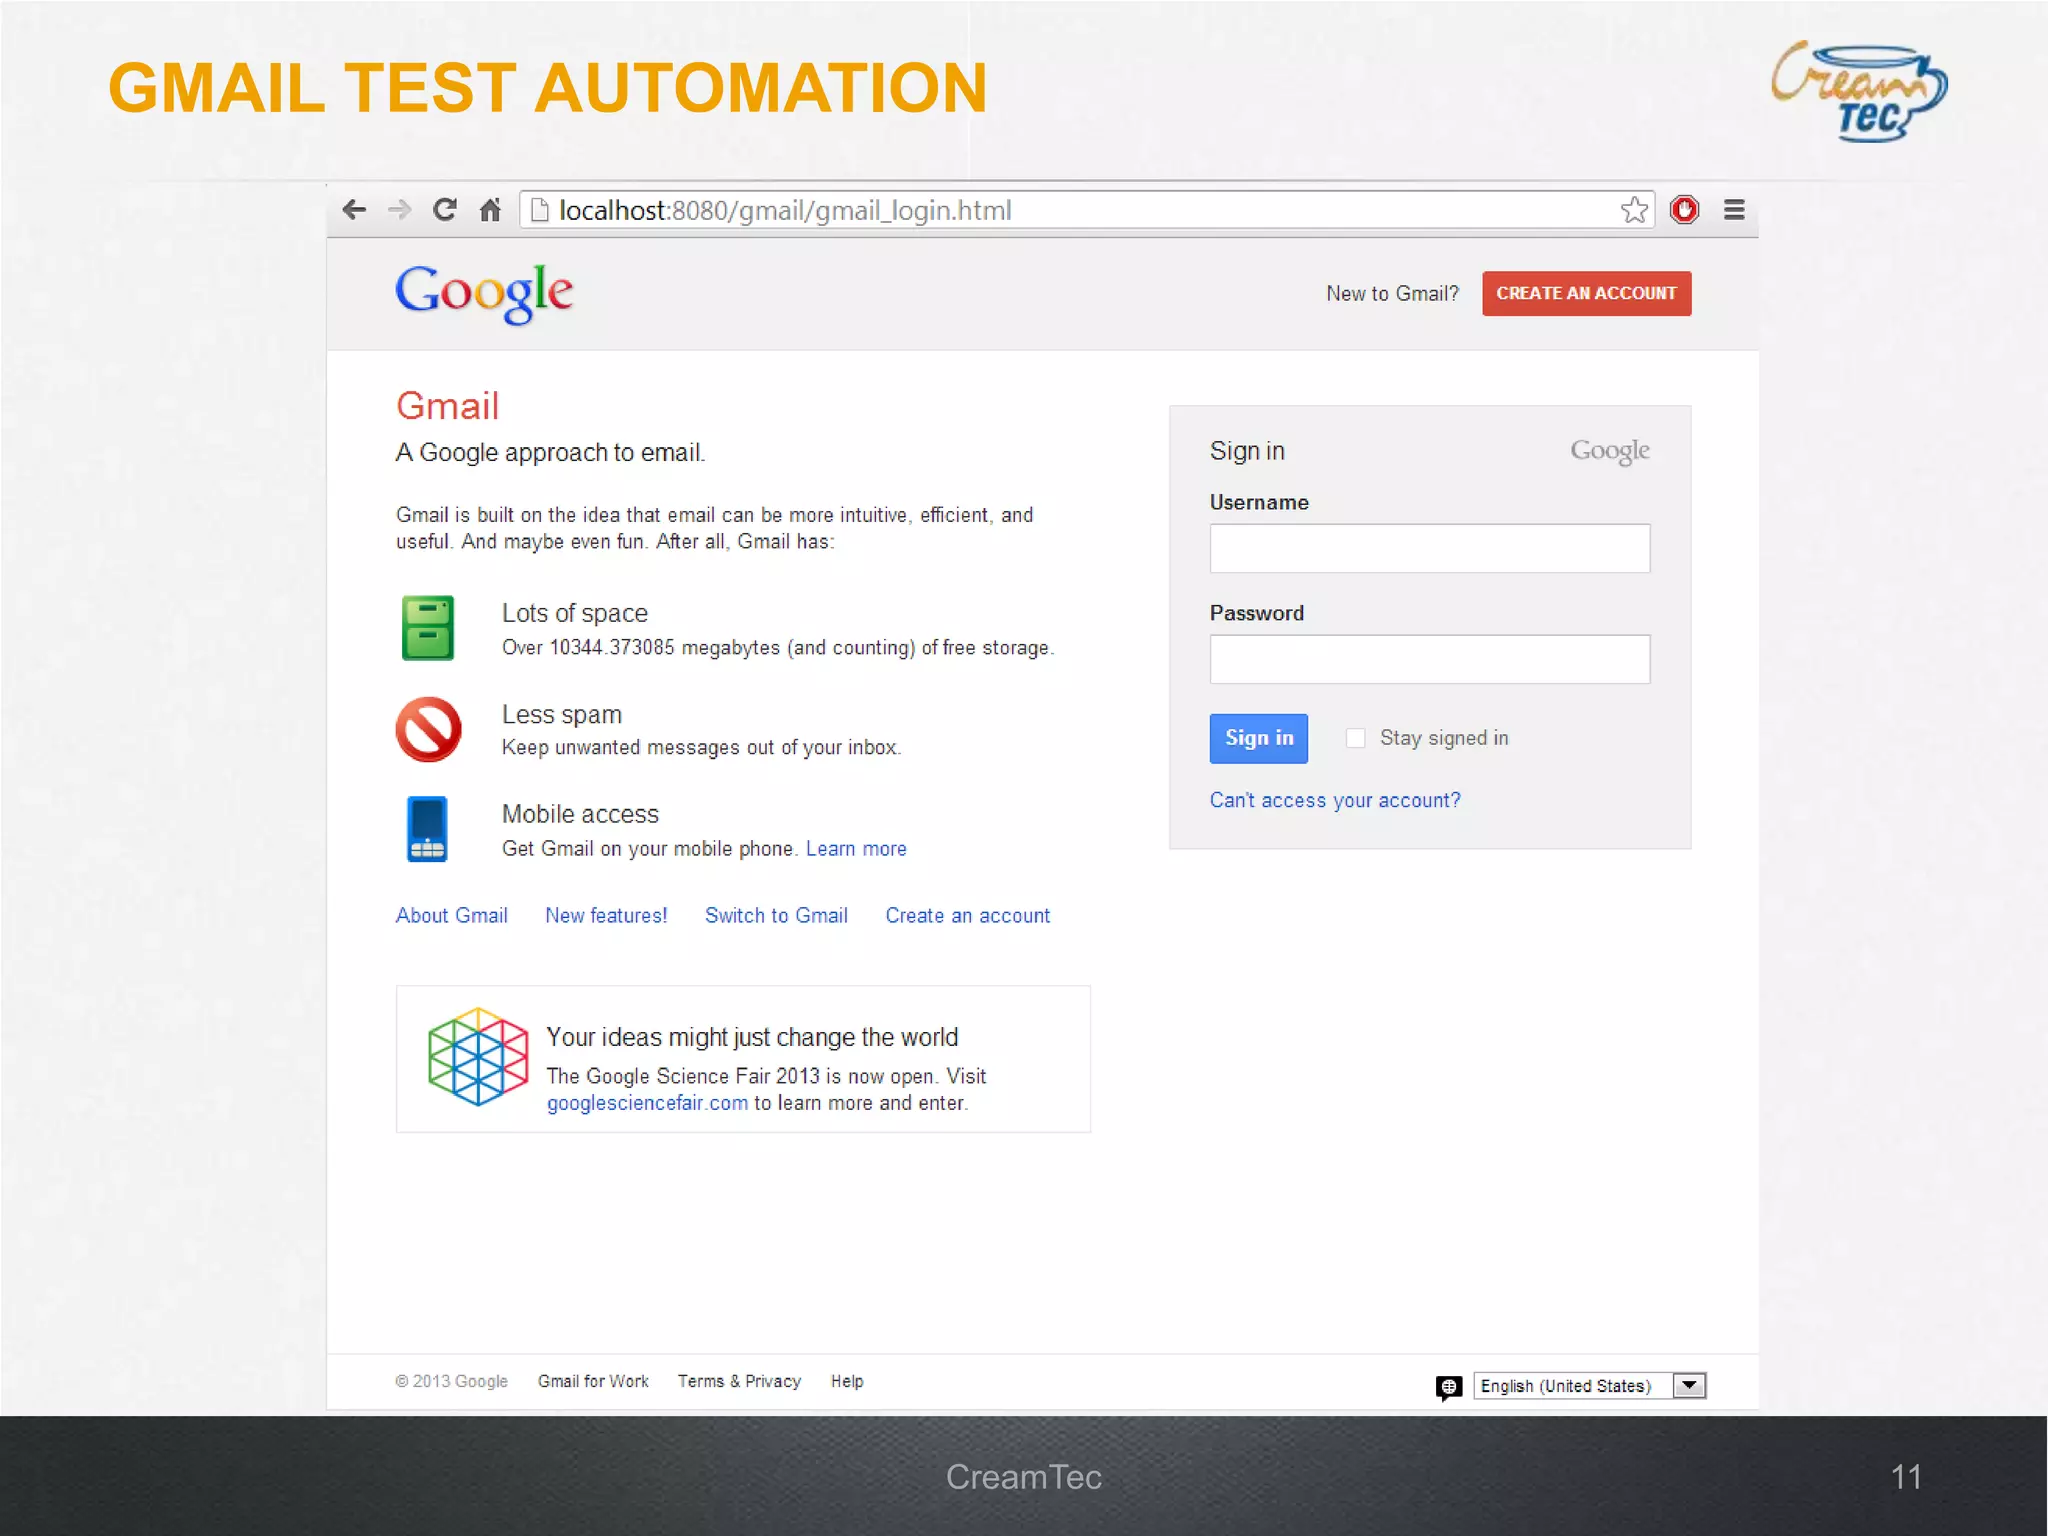The width and height of the screenshot is (2048, 1536).
Task: Click the CREATE AN ACCOUNT button
Action: tap(1587, 294)
